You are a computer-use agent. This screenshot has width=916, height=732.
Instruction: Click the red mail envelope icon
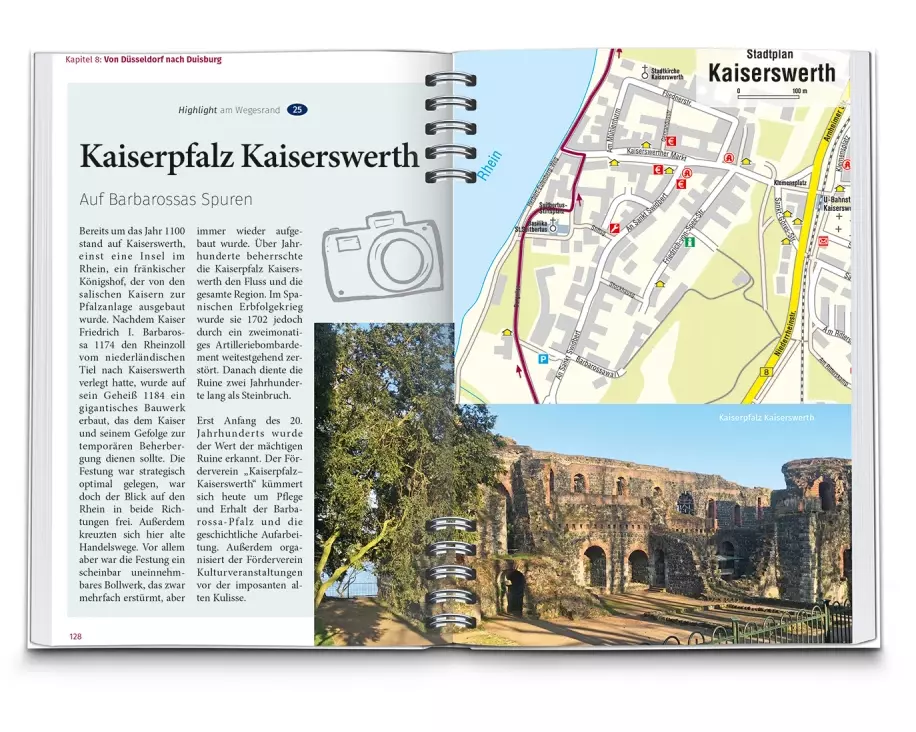tap(823, 241)
